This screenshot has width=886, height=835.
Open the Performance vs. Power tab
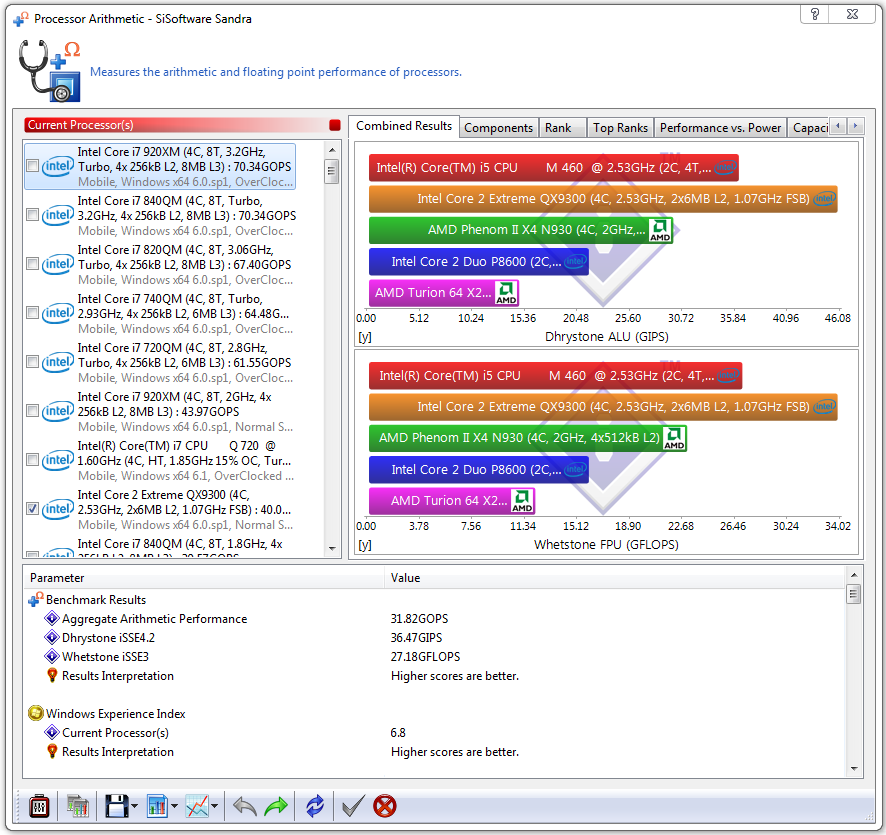pos(720,128)
